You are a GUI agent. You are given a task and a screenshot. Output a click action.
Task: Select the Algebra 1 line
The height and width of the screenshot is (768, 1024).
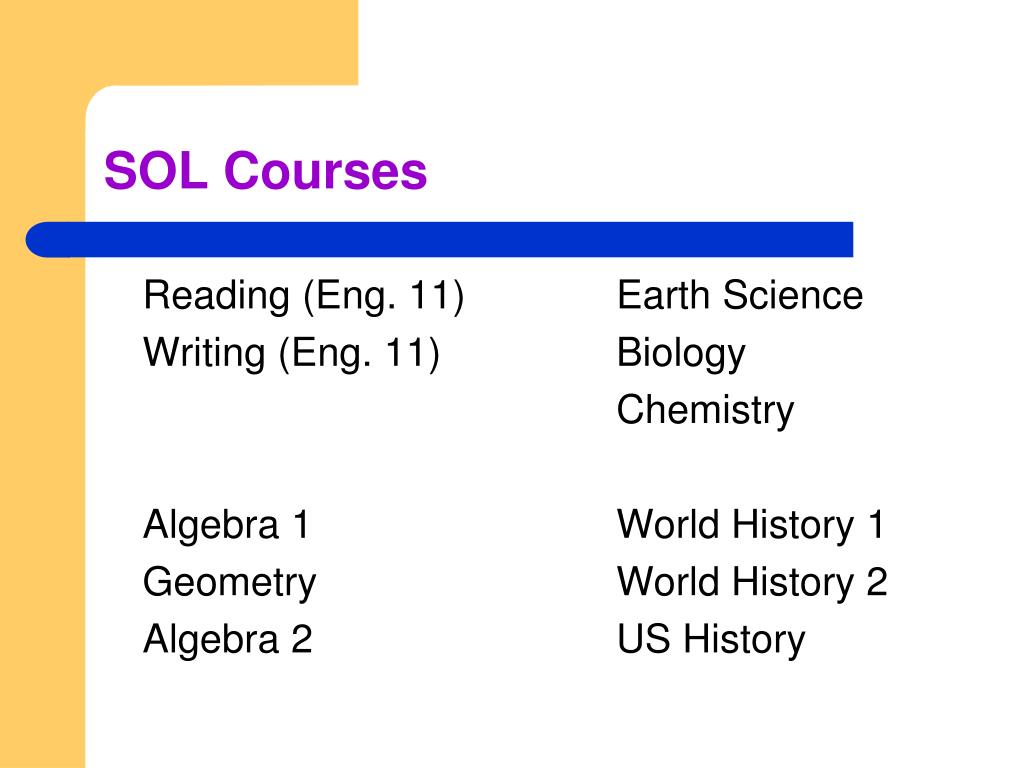click(x=227, y=525)
